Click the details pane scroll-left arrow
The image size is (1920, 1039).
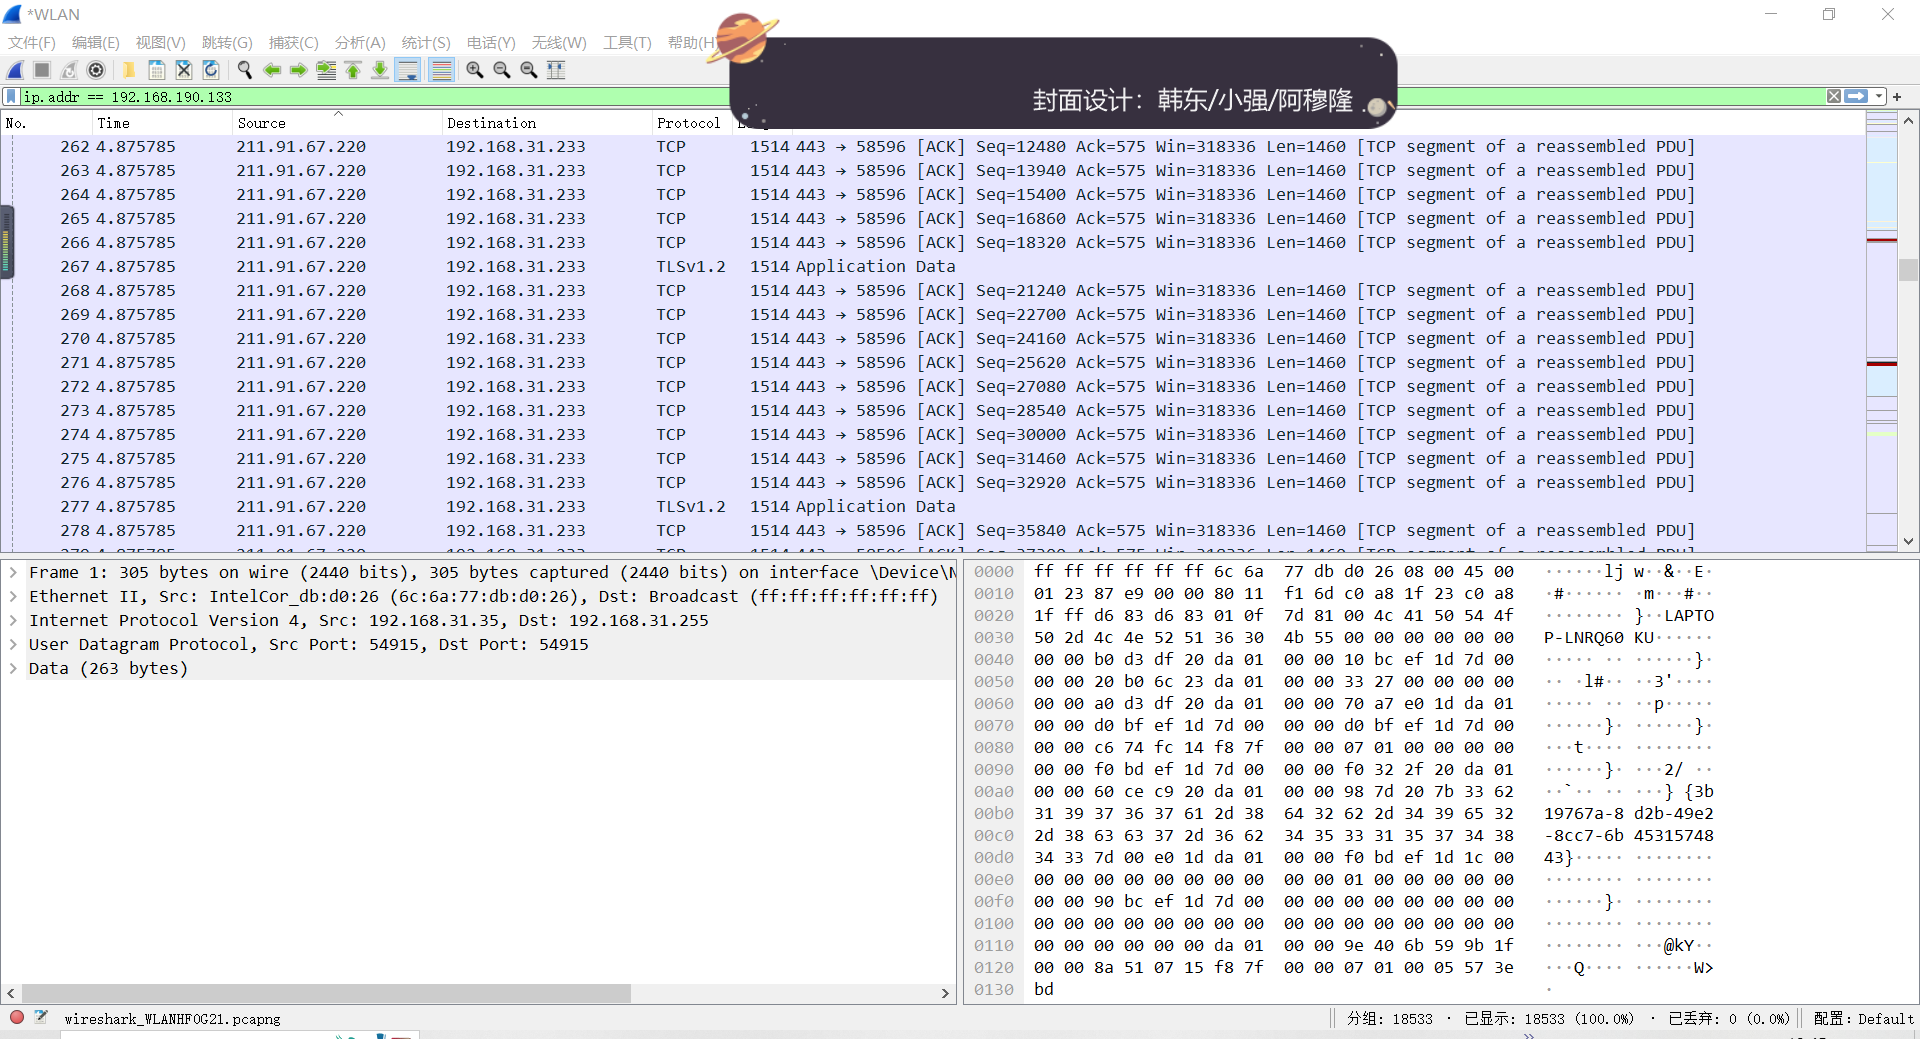coord(11,993)
